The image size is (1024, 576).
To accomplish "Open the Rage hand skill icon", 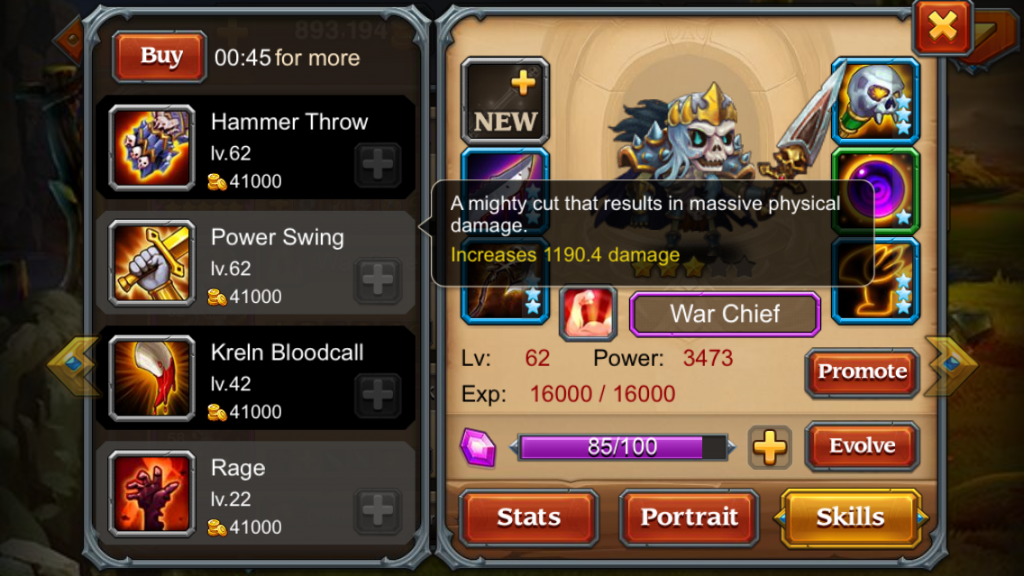I will click(152, 494).
